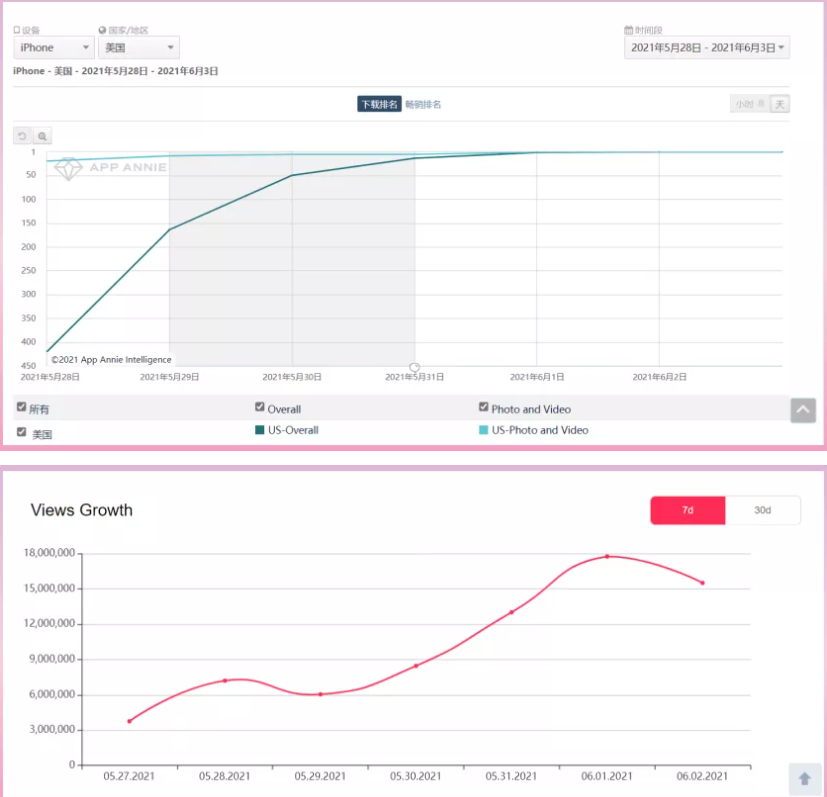Toggle the Overall checkbox
Viewport: 827px width, 797px height.
(x=260, y=408)
